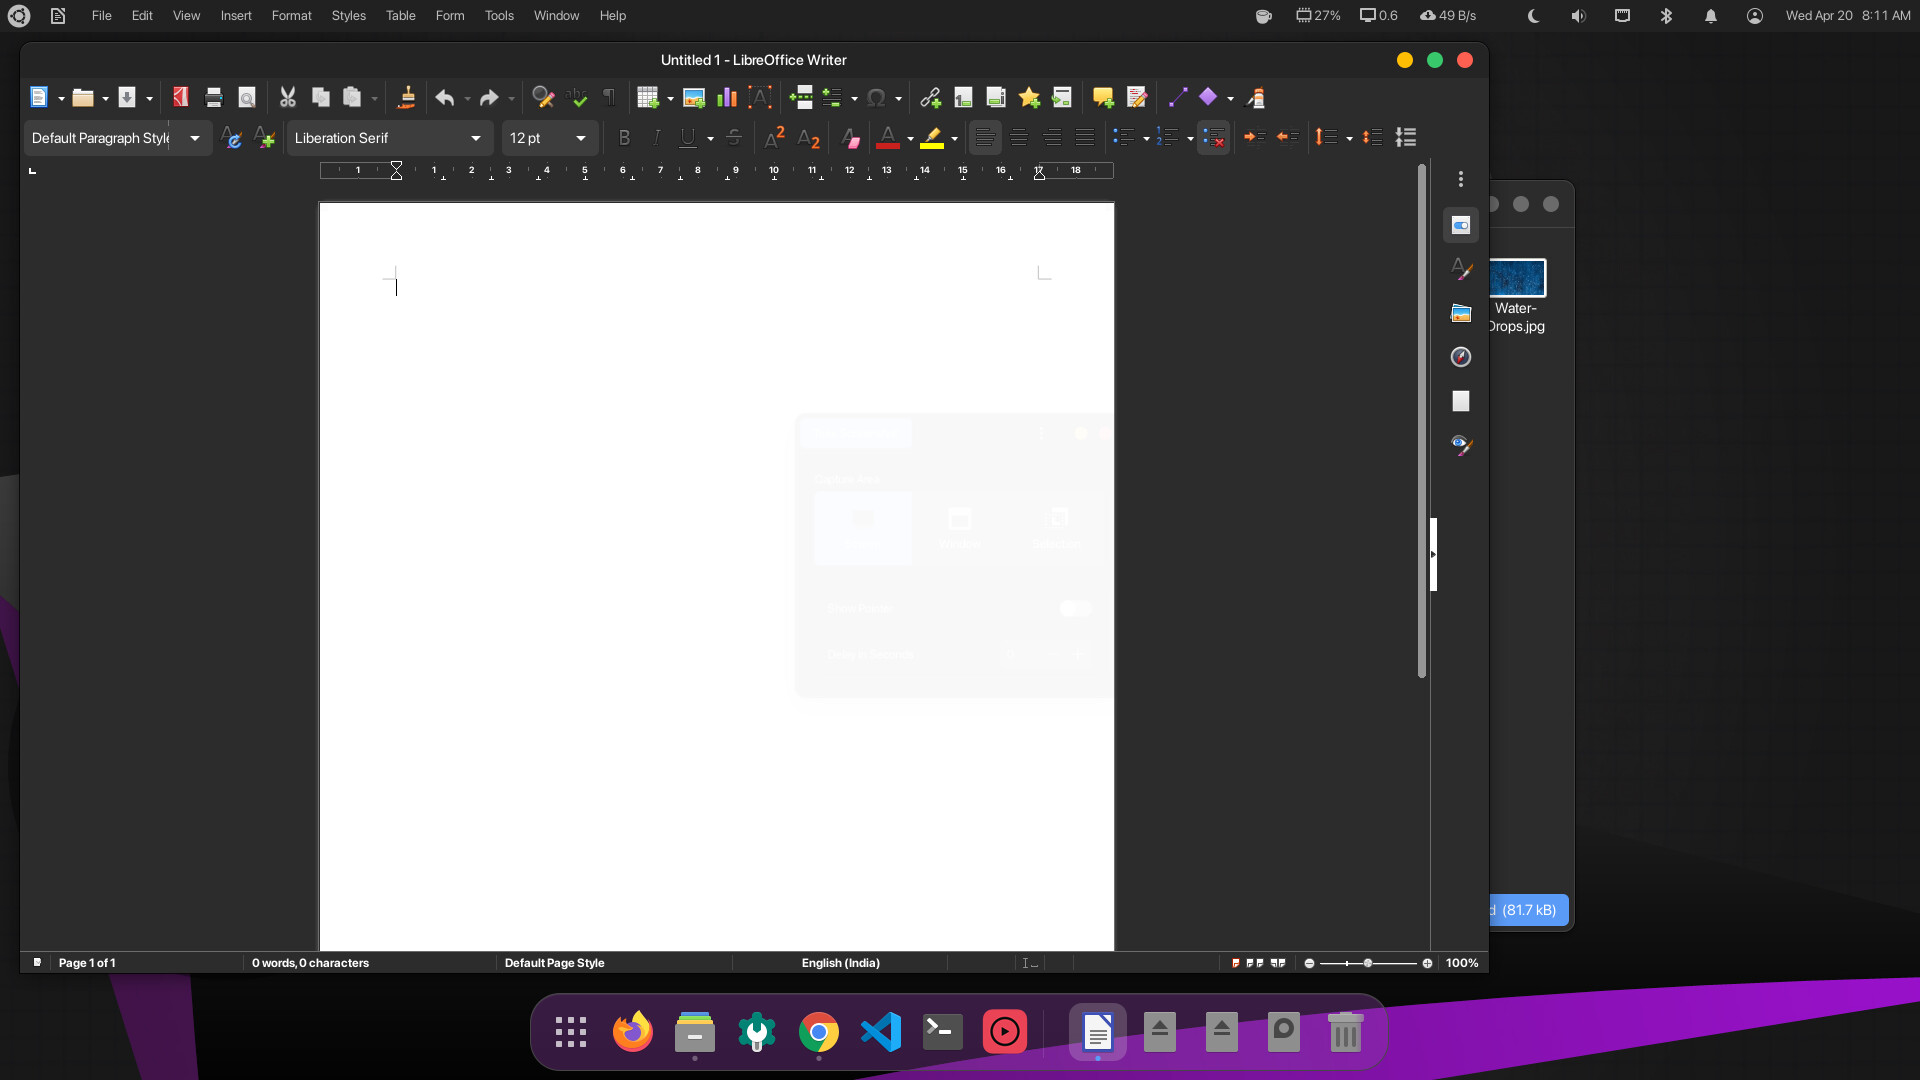This screenshot has width=1920, height=1080.
Task: Click the red font color swatch
Action: 887,138
